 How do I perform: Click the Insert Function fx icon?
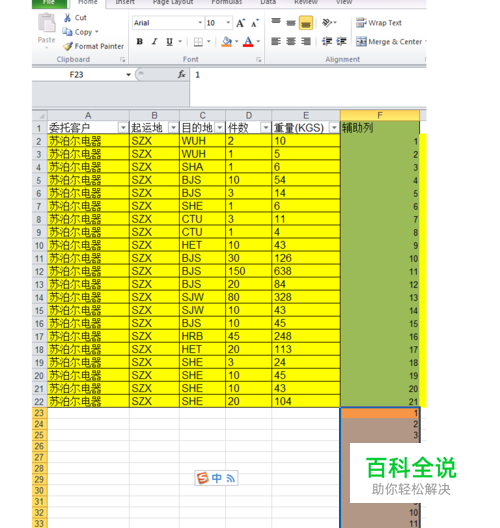tap(181, 74)
